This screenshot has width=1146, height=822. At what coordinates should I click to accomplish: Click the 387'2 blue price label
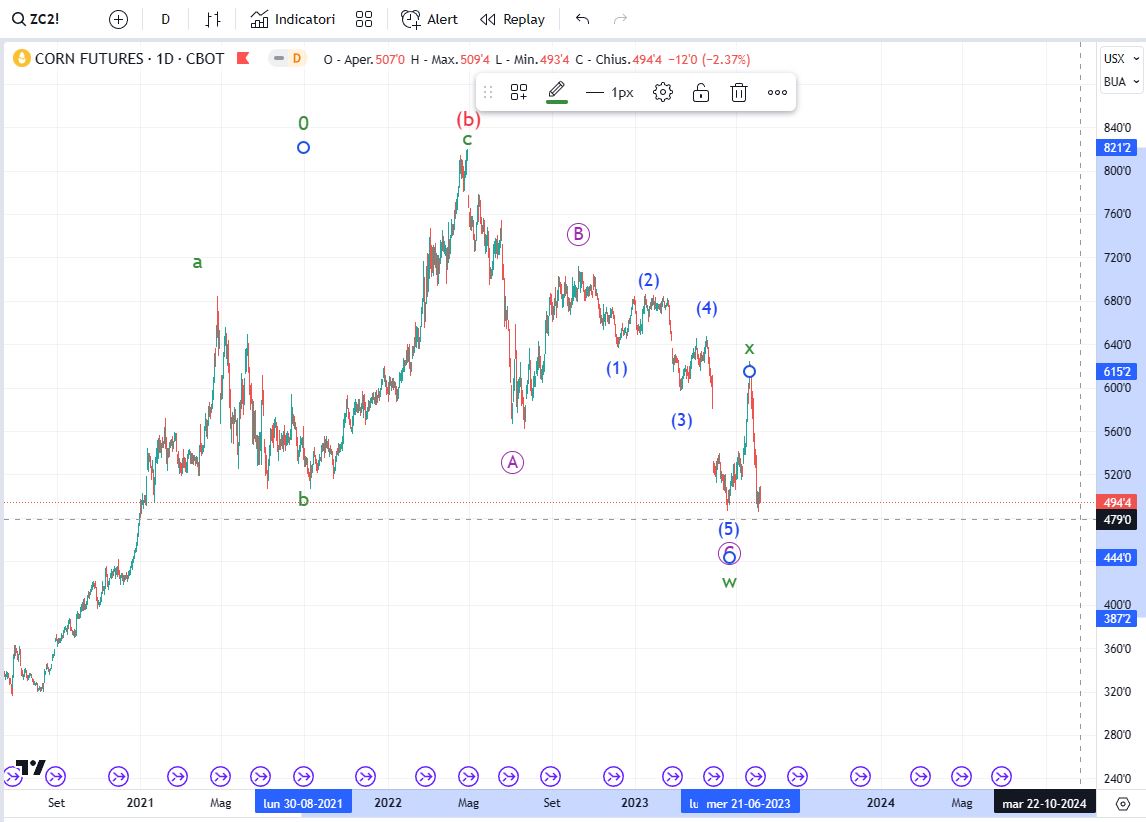[x=1117, y=619]
